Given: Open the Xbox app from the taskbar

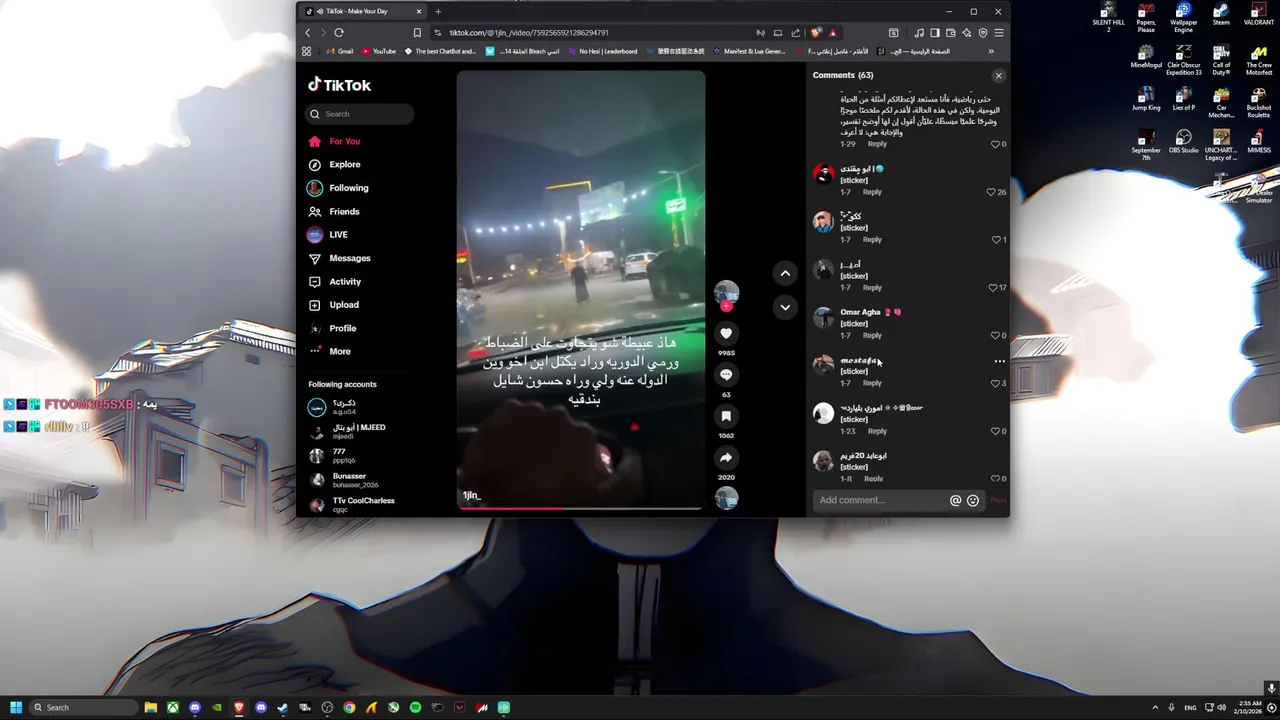Looking at the screenshot, I should click(173, 707).
